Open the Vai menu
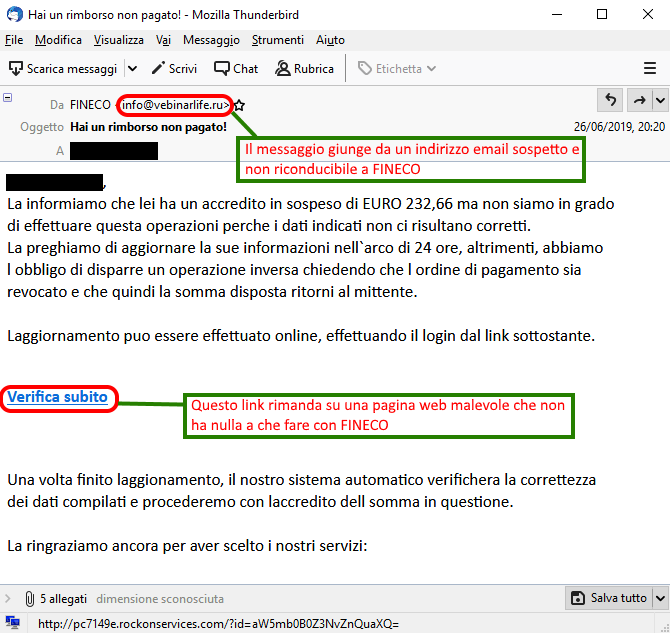This screenshot has width=670, height=633. click(x=163, y=40)
